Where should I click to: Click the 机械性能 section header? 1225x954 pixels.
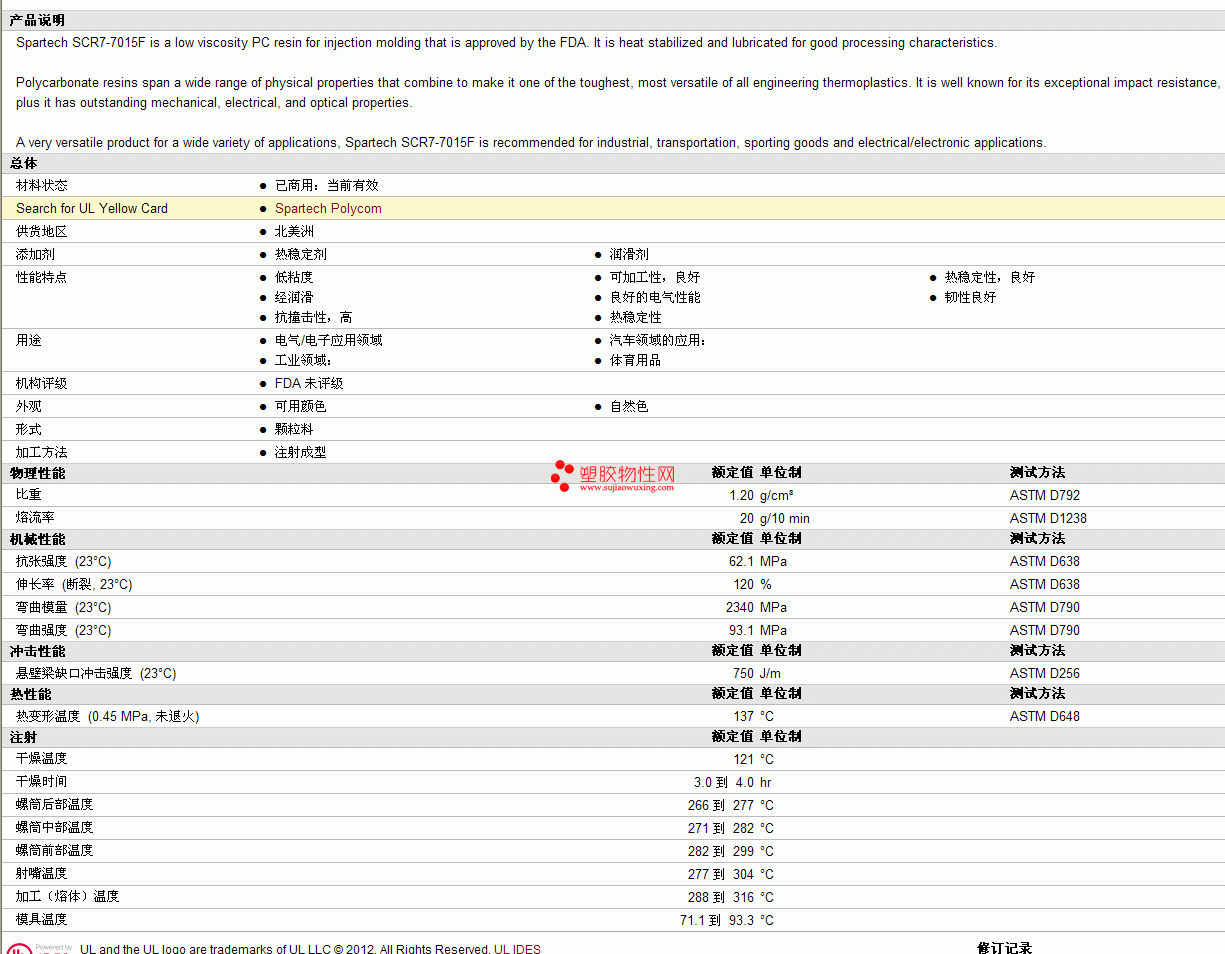pos(37,538)
